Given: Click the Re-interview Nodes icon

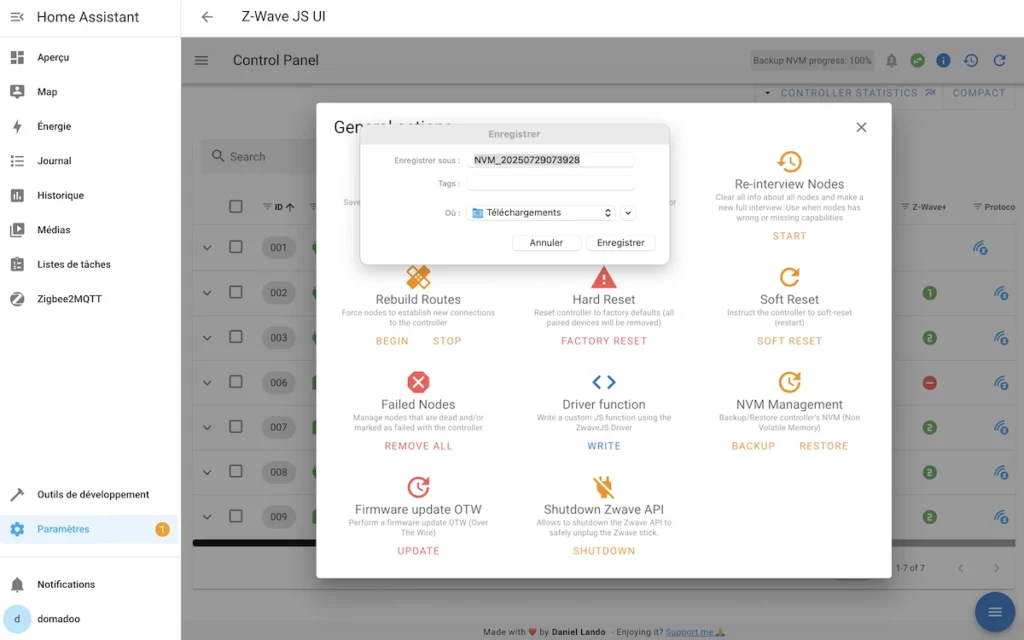Looking at the screenshot, I should tap(789, 161).
